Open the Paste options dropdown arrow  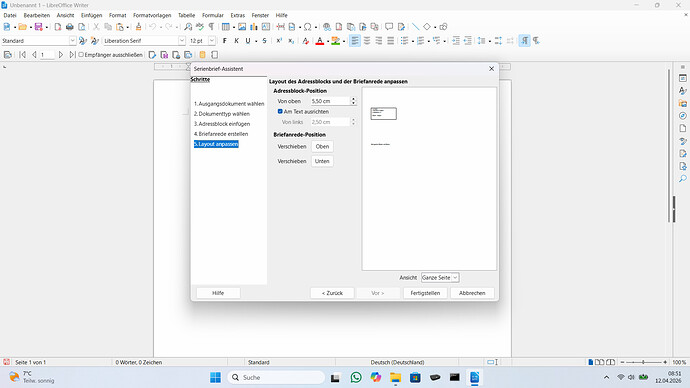(x=128, y=27)
